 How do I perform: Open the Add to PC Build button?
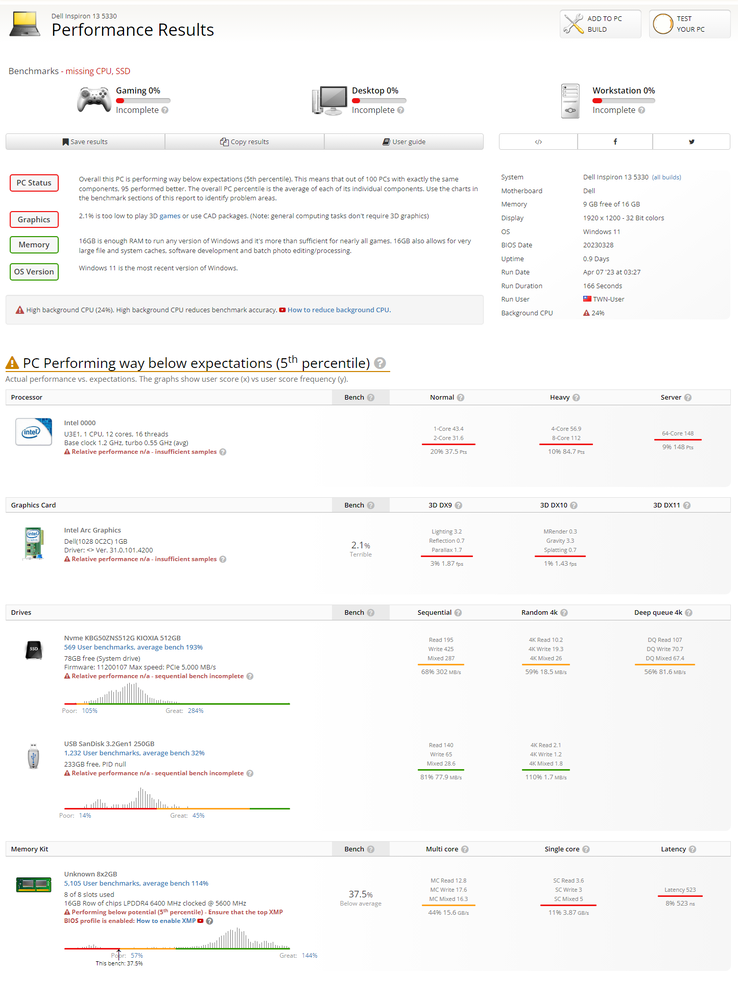pos(600,24)
